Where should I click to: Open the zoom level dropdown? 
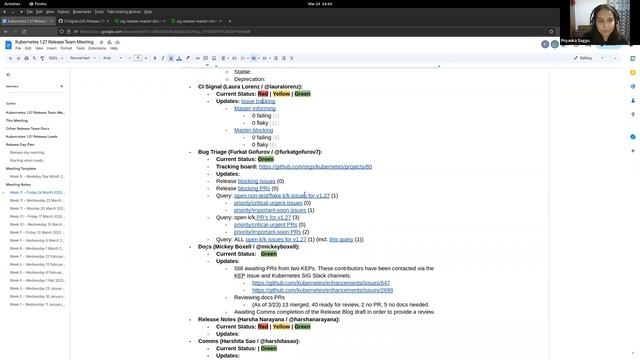(x=56, y=58)
